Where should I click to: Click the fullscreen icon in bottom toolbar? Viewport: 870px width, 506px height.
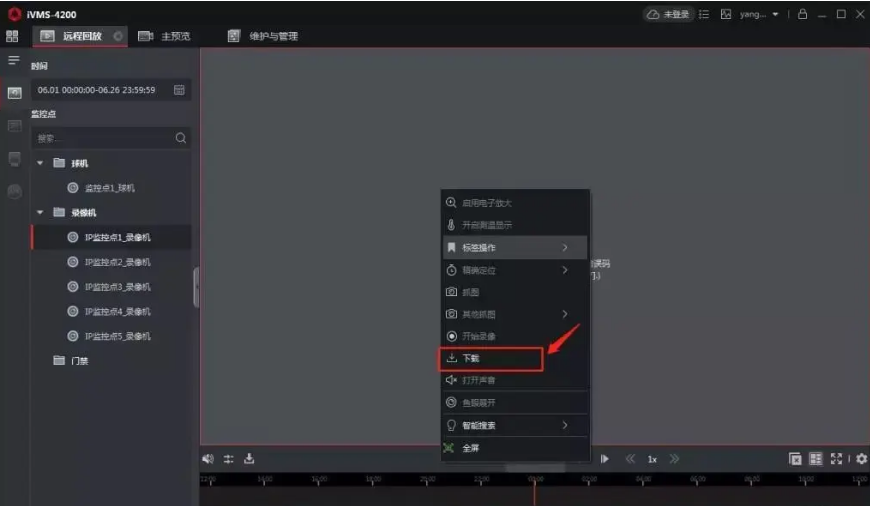(836, 459)
